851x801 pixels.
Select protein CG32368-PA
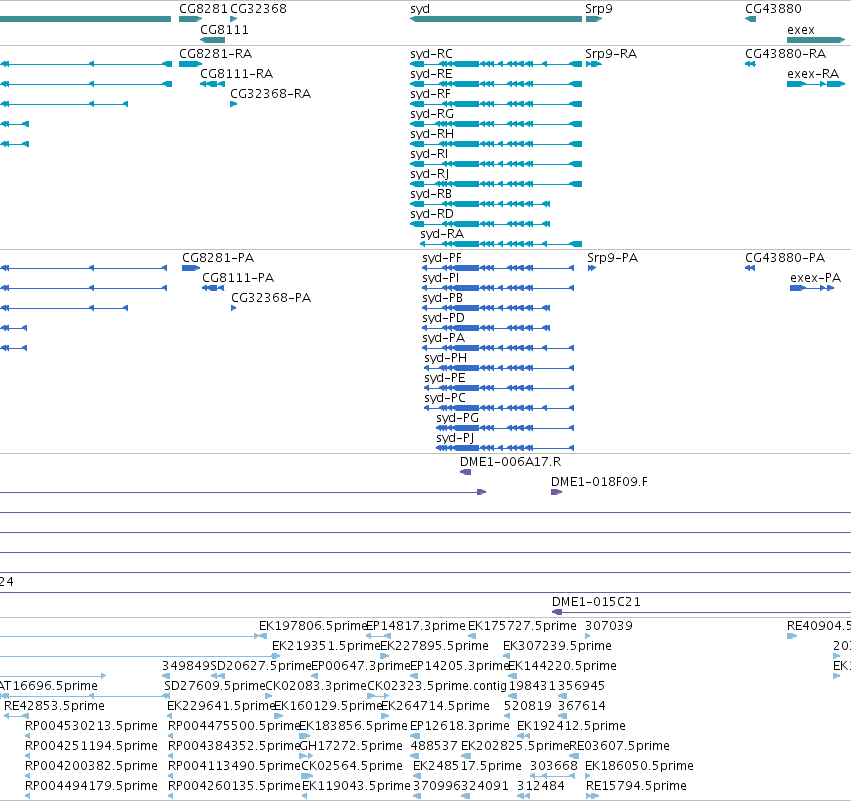click(271, 298)
